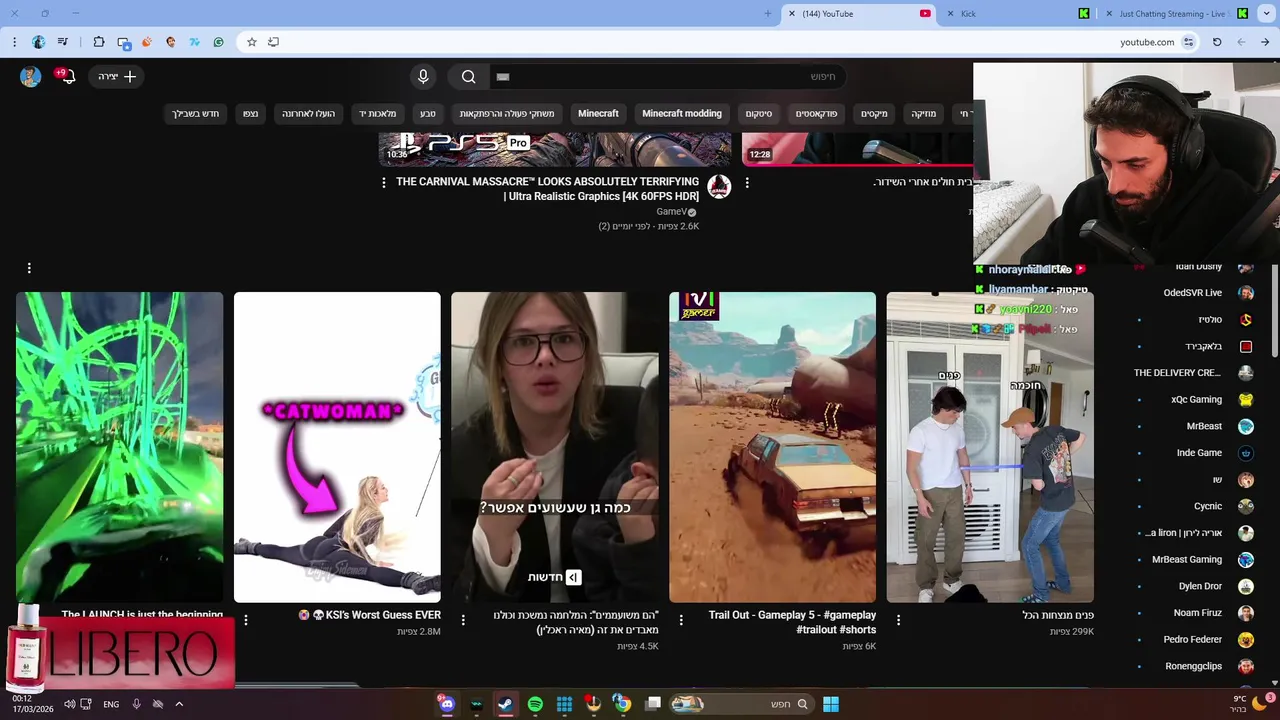Image resolution: width=1280 pixels, height=720 pixels.
Task: Click the browser address bar
Action: point(720,42)
